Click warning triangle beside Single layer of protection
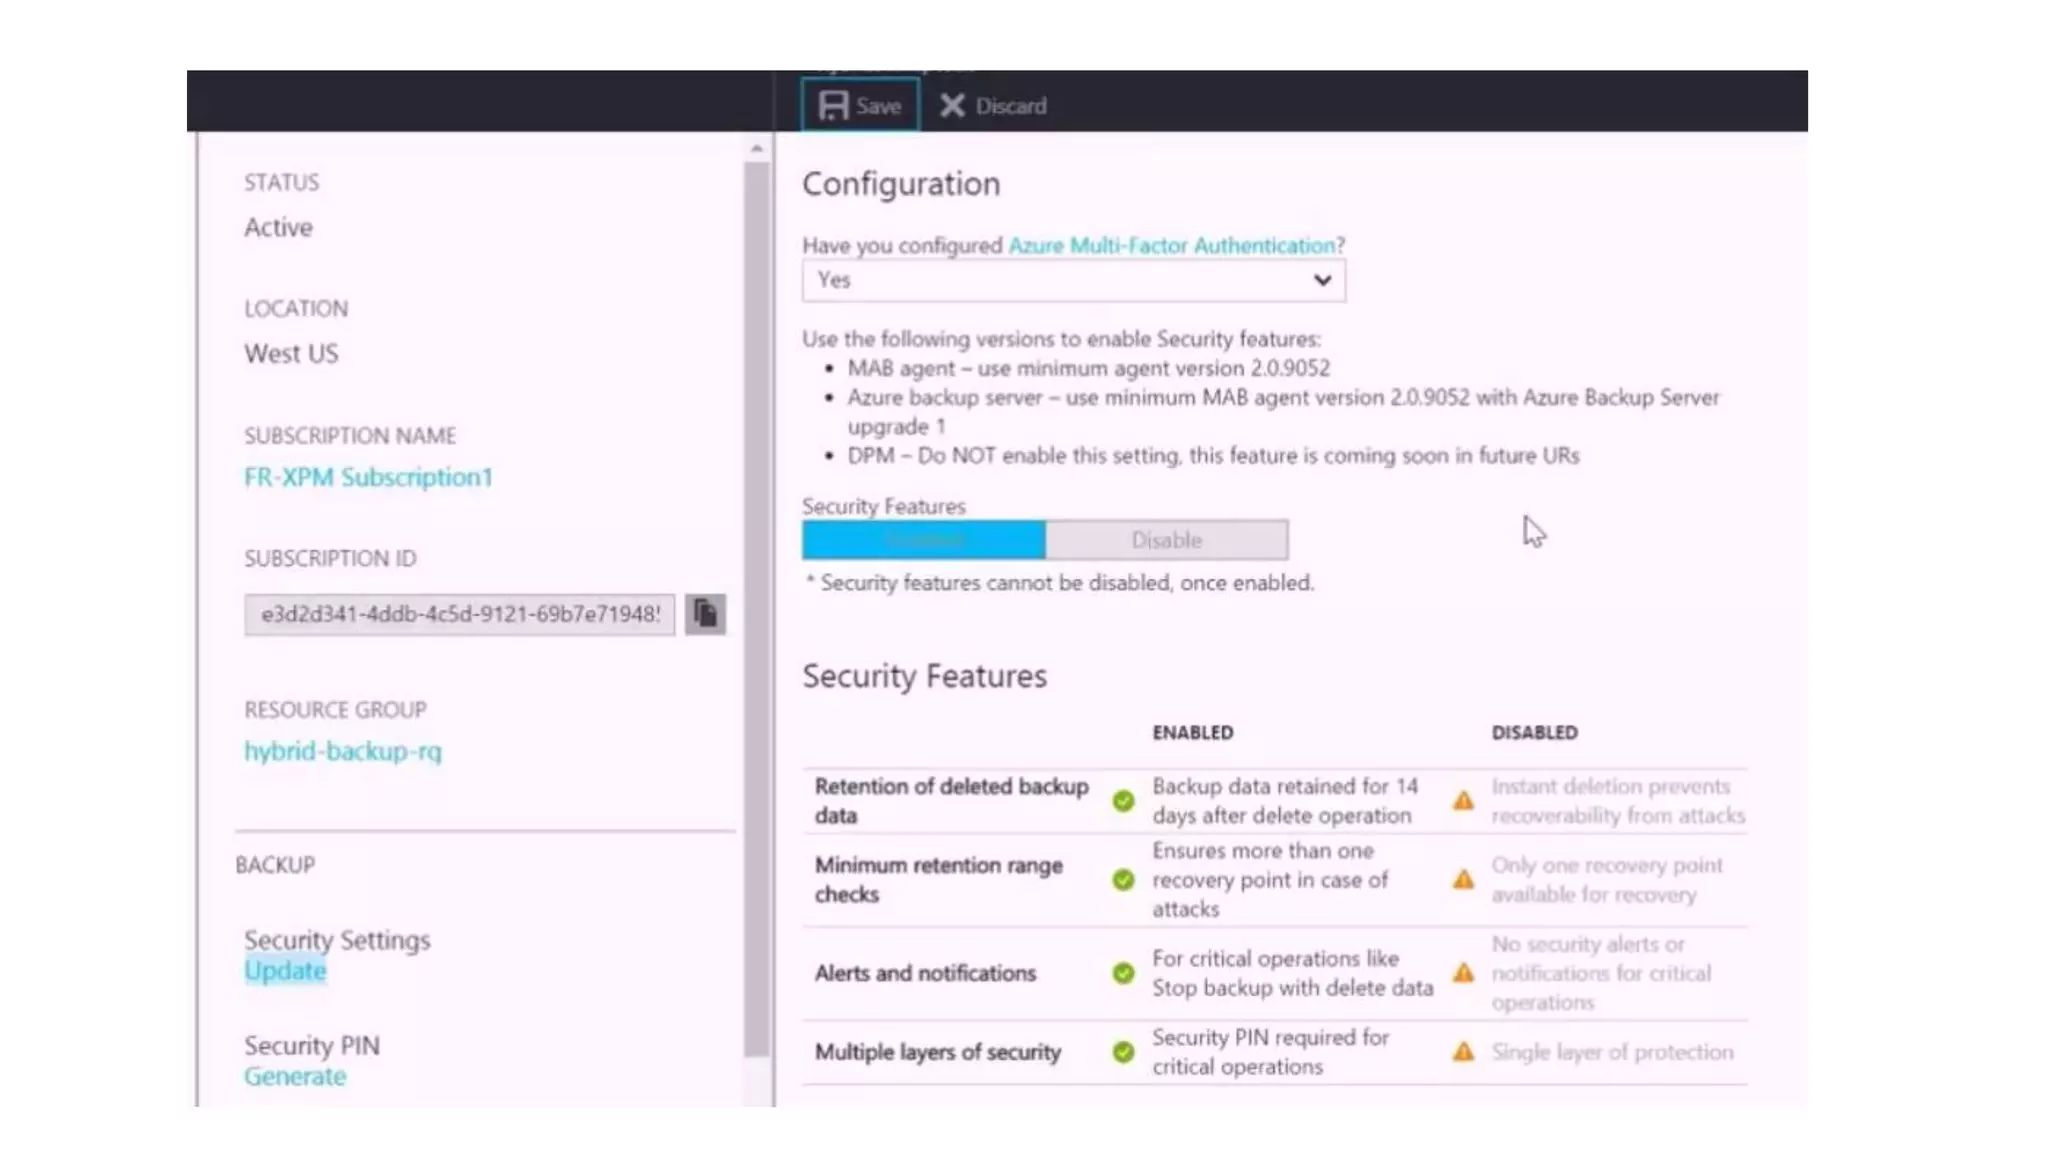Viewport: 2048px width, 1152px height. [x=1463, y=1052]
